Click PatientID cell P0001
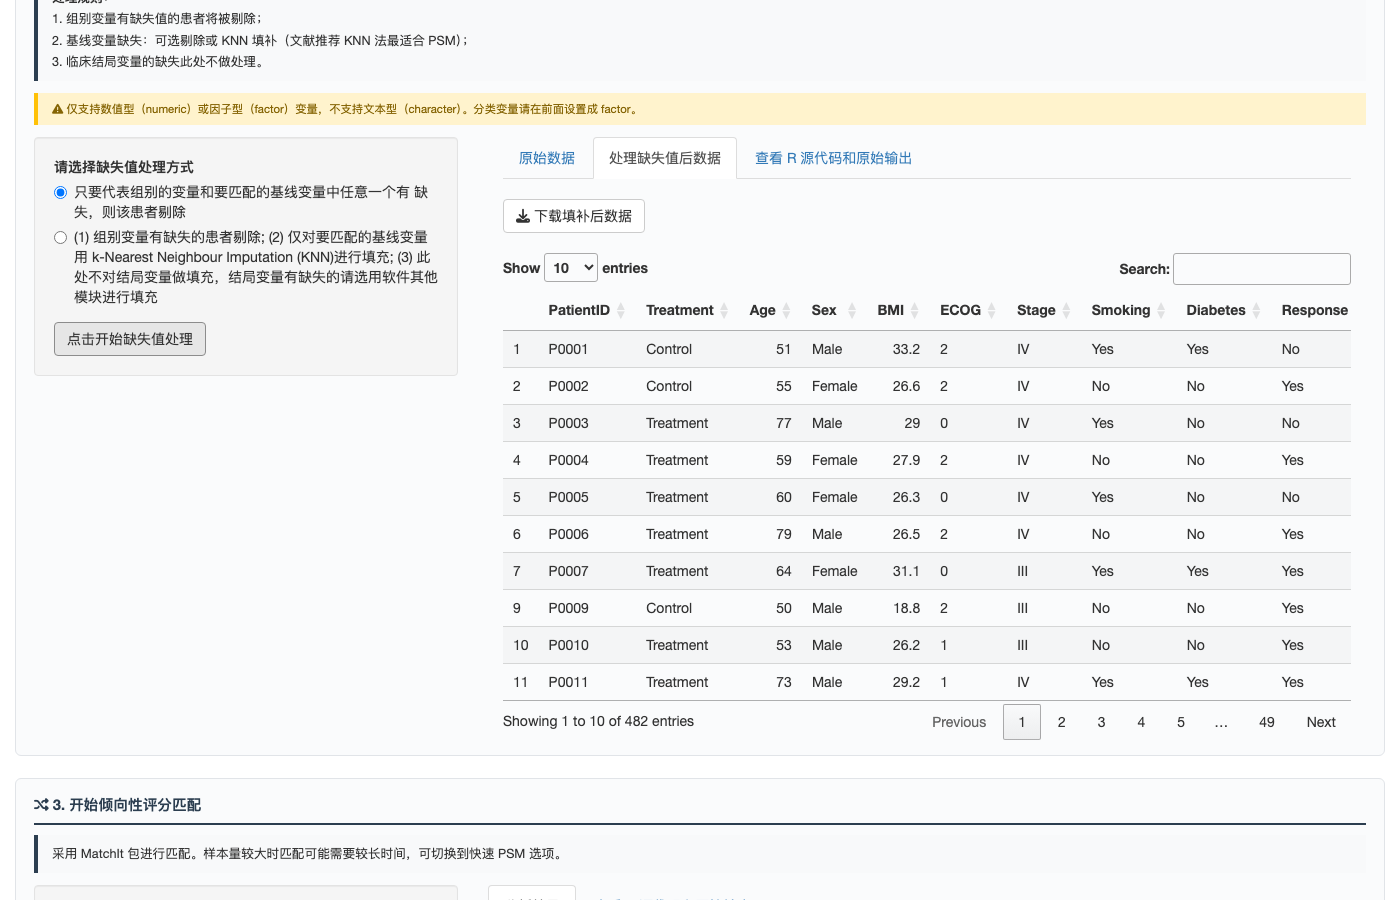Image resolution: width=1400 pixels, height=900 pixels. point(568,349)
